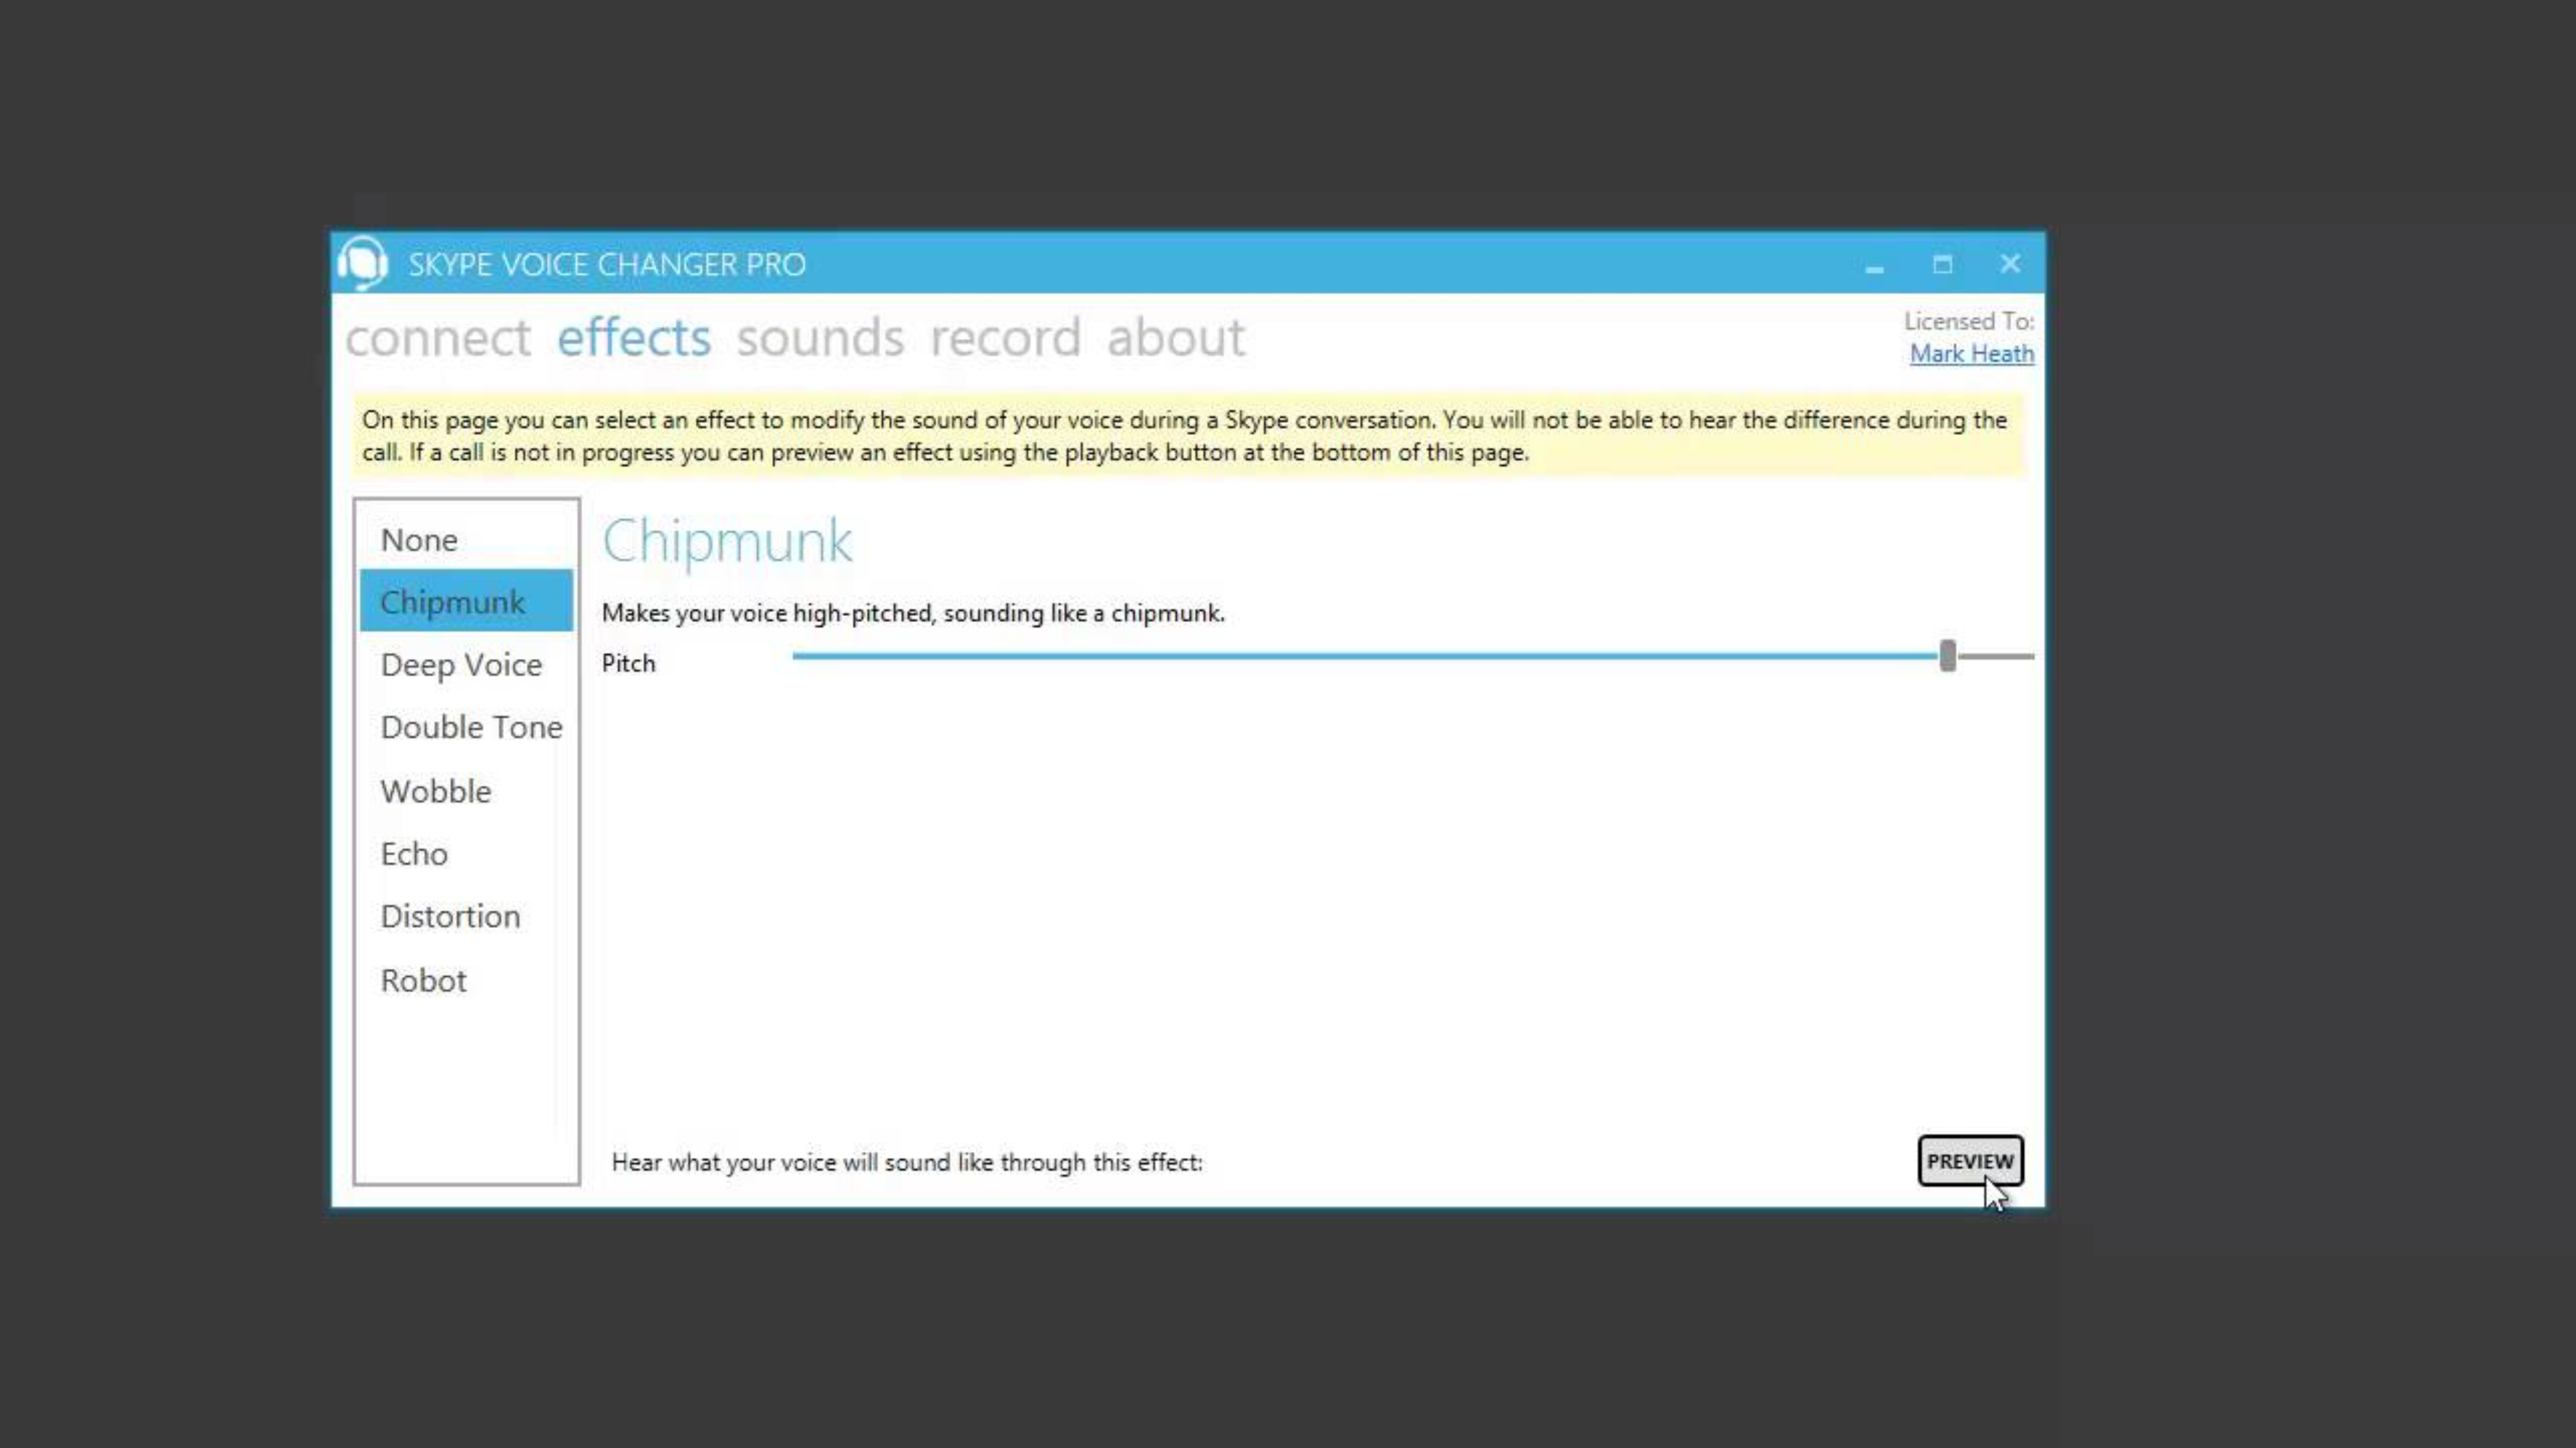Pick the Robot effect
The image size is (2576, 1448).
(x=466, y=980)
